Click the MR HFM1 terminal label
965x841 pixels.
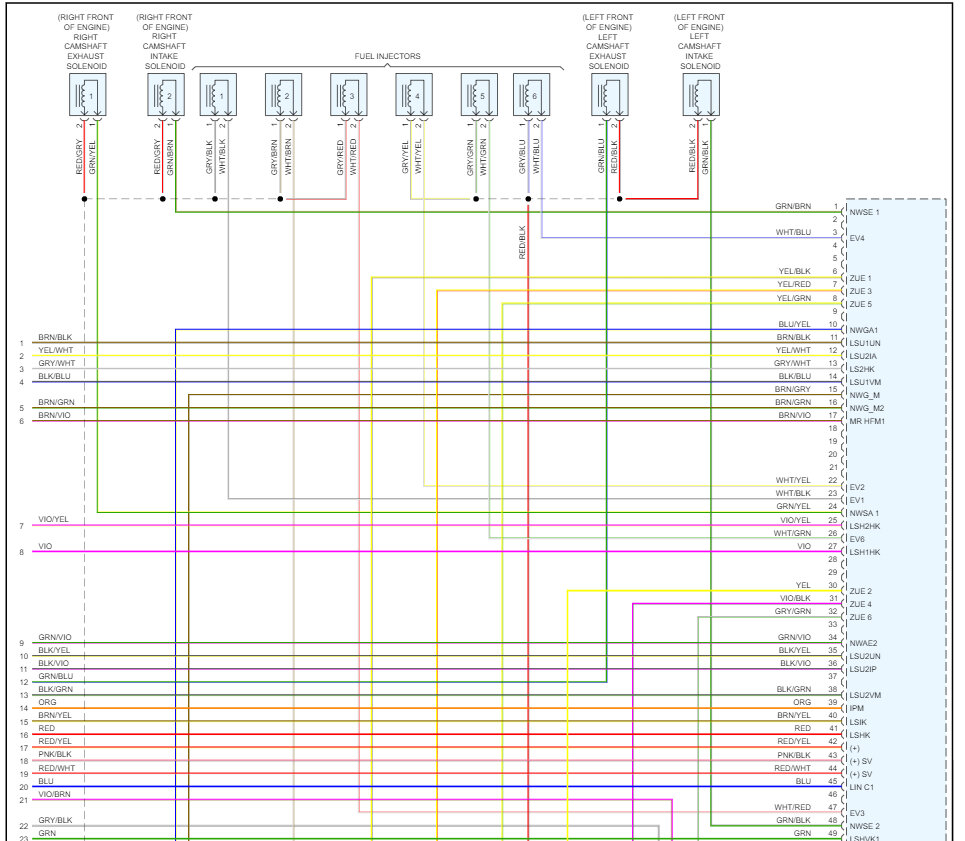(x=867, y=421)
